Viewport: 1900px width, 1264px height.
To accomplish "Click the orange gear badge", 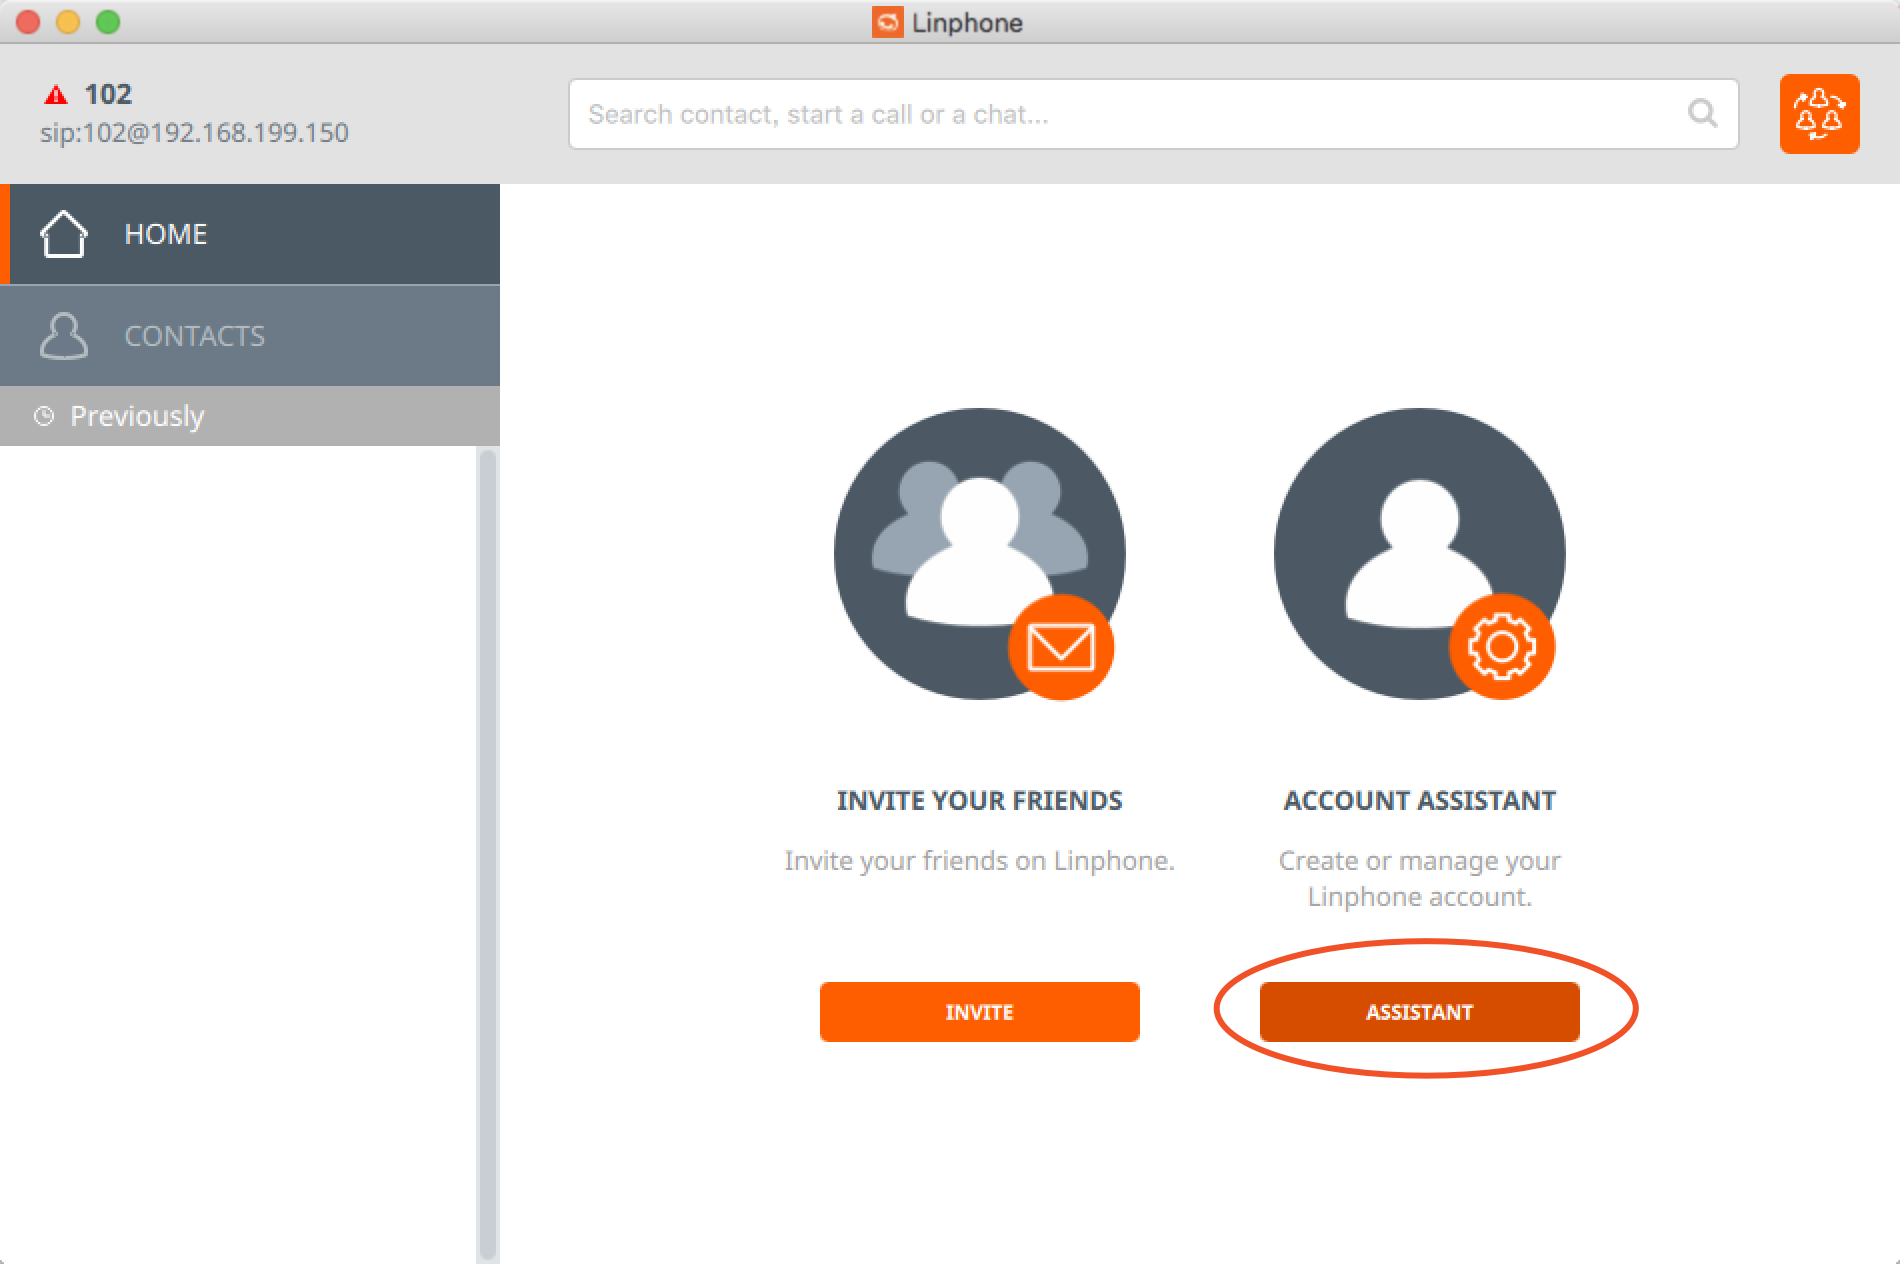I will (x=1501, y=647).
